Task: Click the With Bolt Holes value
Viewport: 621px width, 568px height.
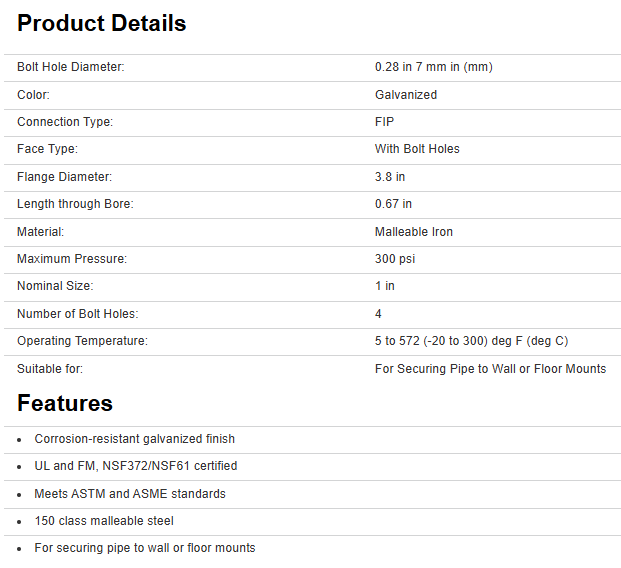Action: click(417, 149)
